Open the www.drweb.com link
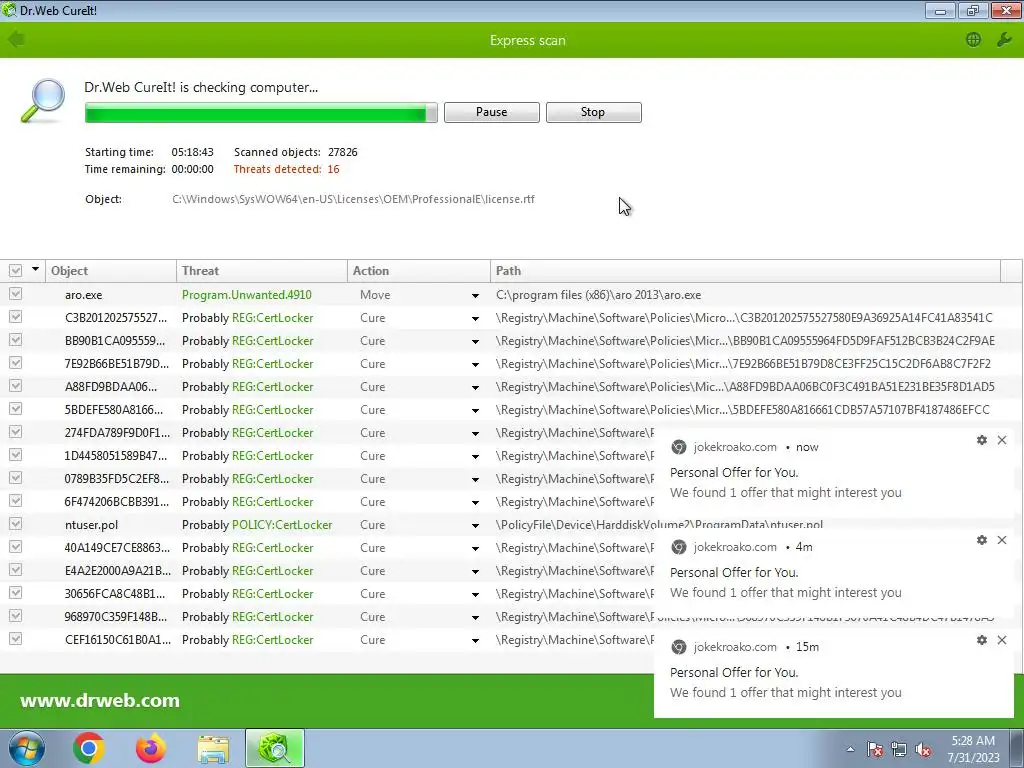 click(x=100, y=701)
